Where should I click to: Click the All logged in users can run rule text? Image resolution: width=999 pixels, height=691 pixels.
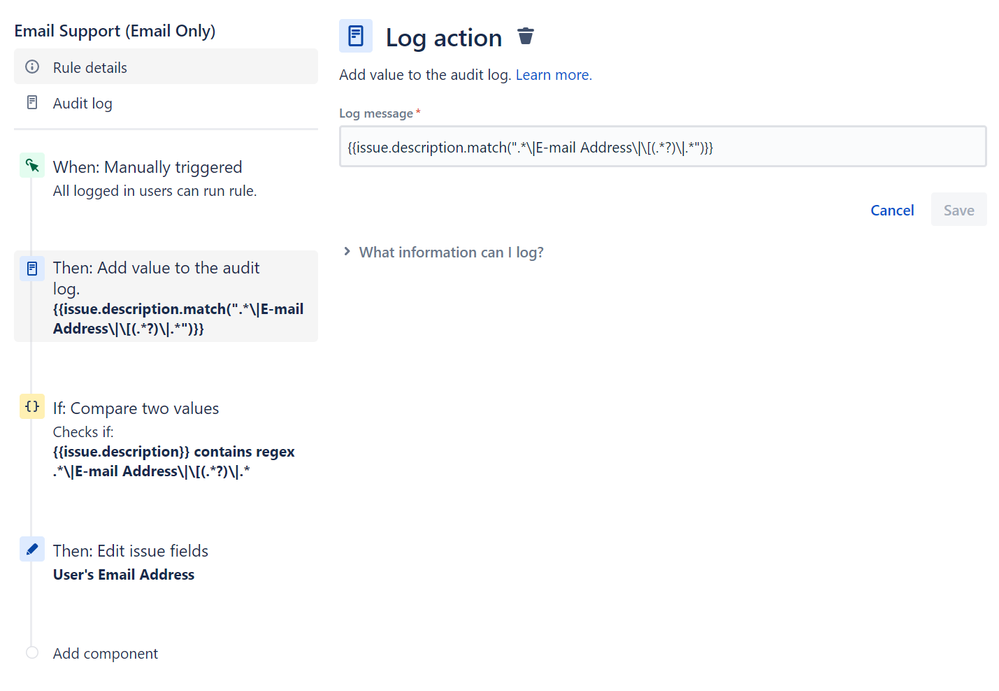155,191
